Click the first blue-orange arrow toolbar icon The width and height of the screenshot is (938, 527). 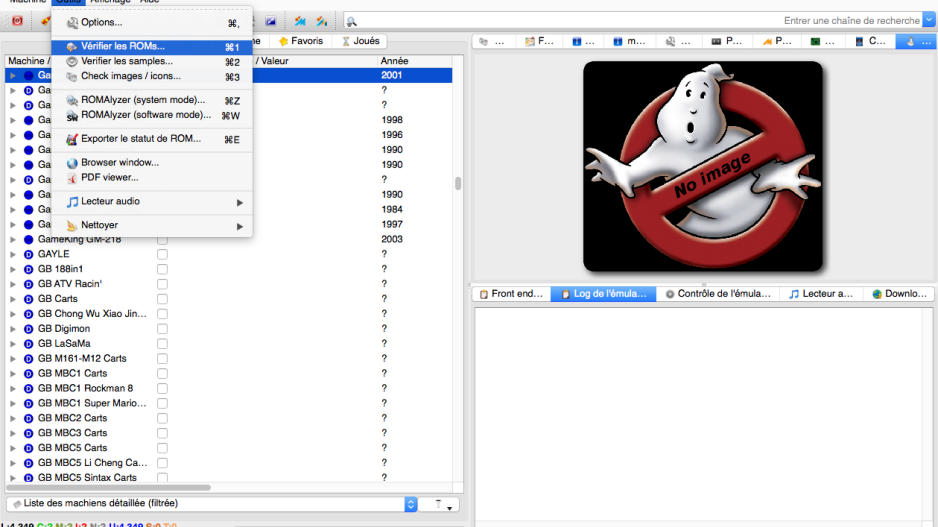point(300,22)
